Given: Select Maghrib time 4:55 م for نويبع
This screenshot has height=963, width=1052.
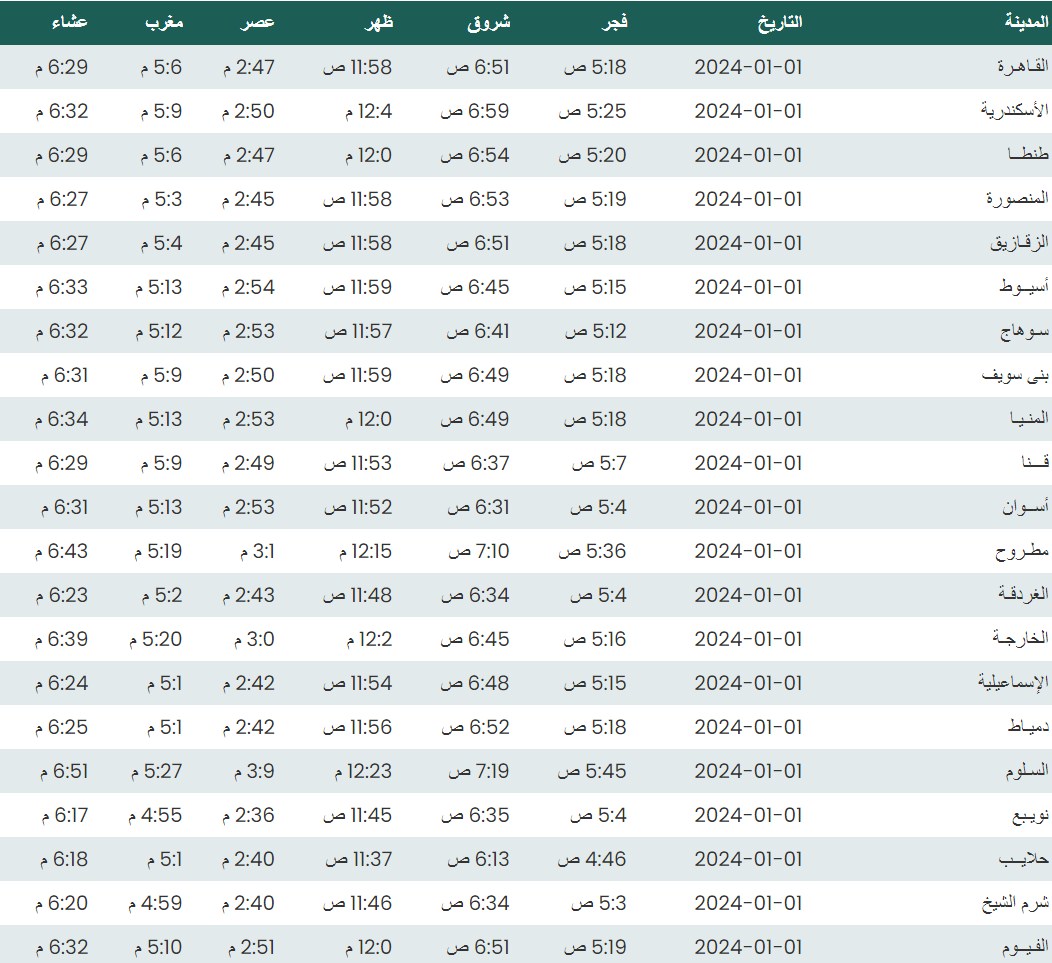Looking at the screenshot, I should (x=155, y=815).
